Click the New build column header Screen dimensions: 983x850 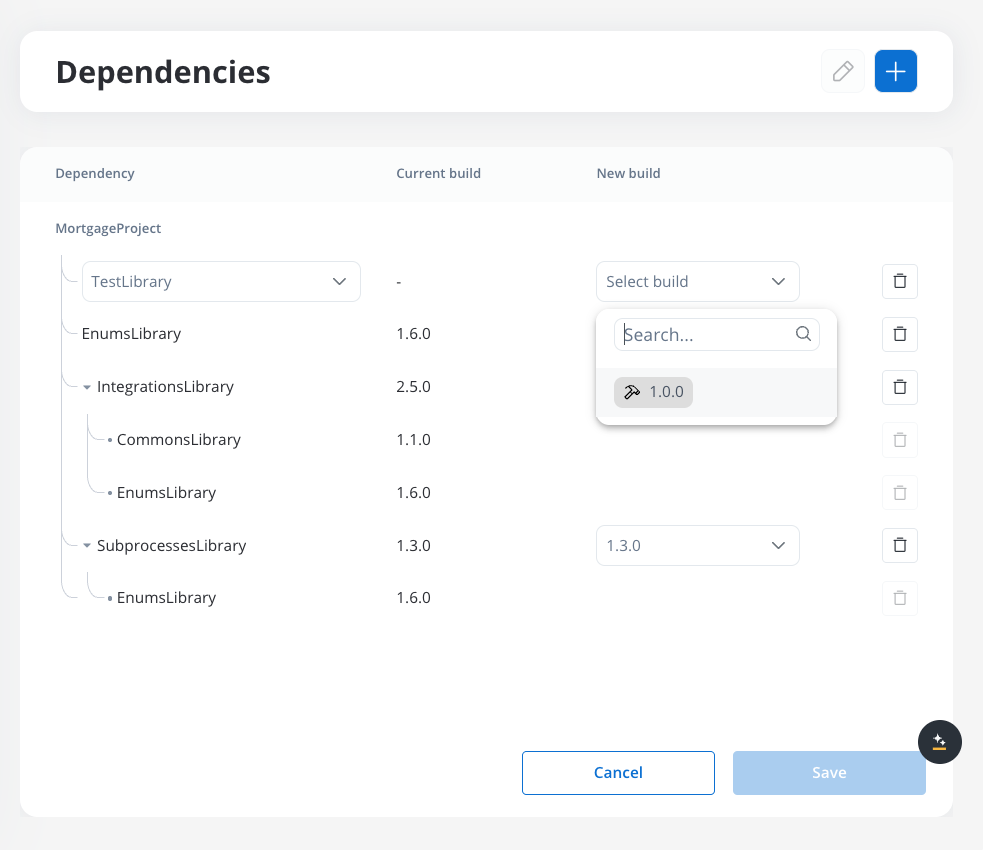pyautogui.click(x=628, y=174)
